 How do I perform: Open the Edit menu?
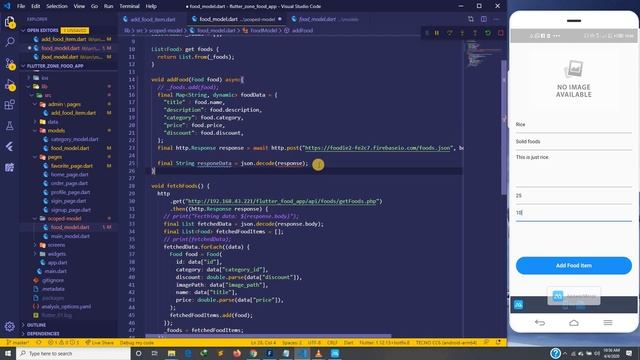click(x=36, y=6)
